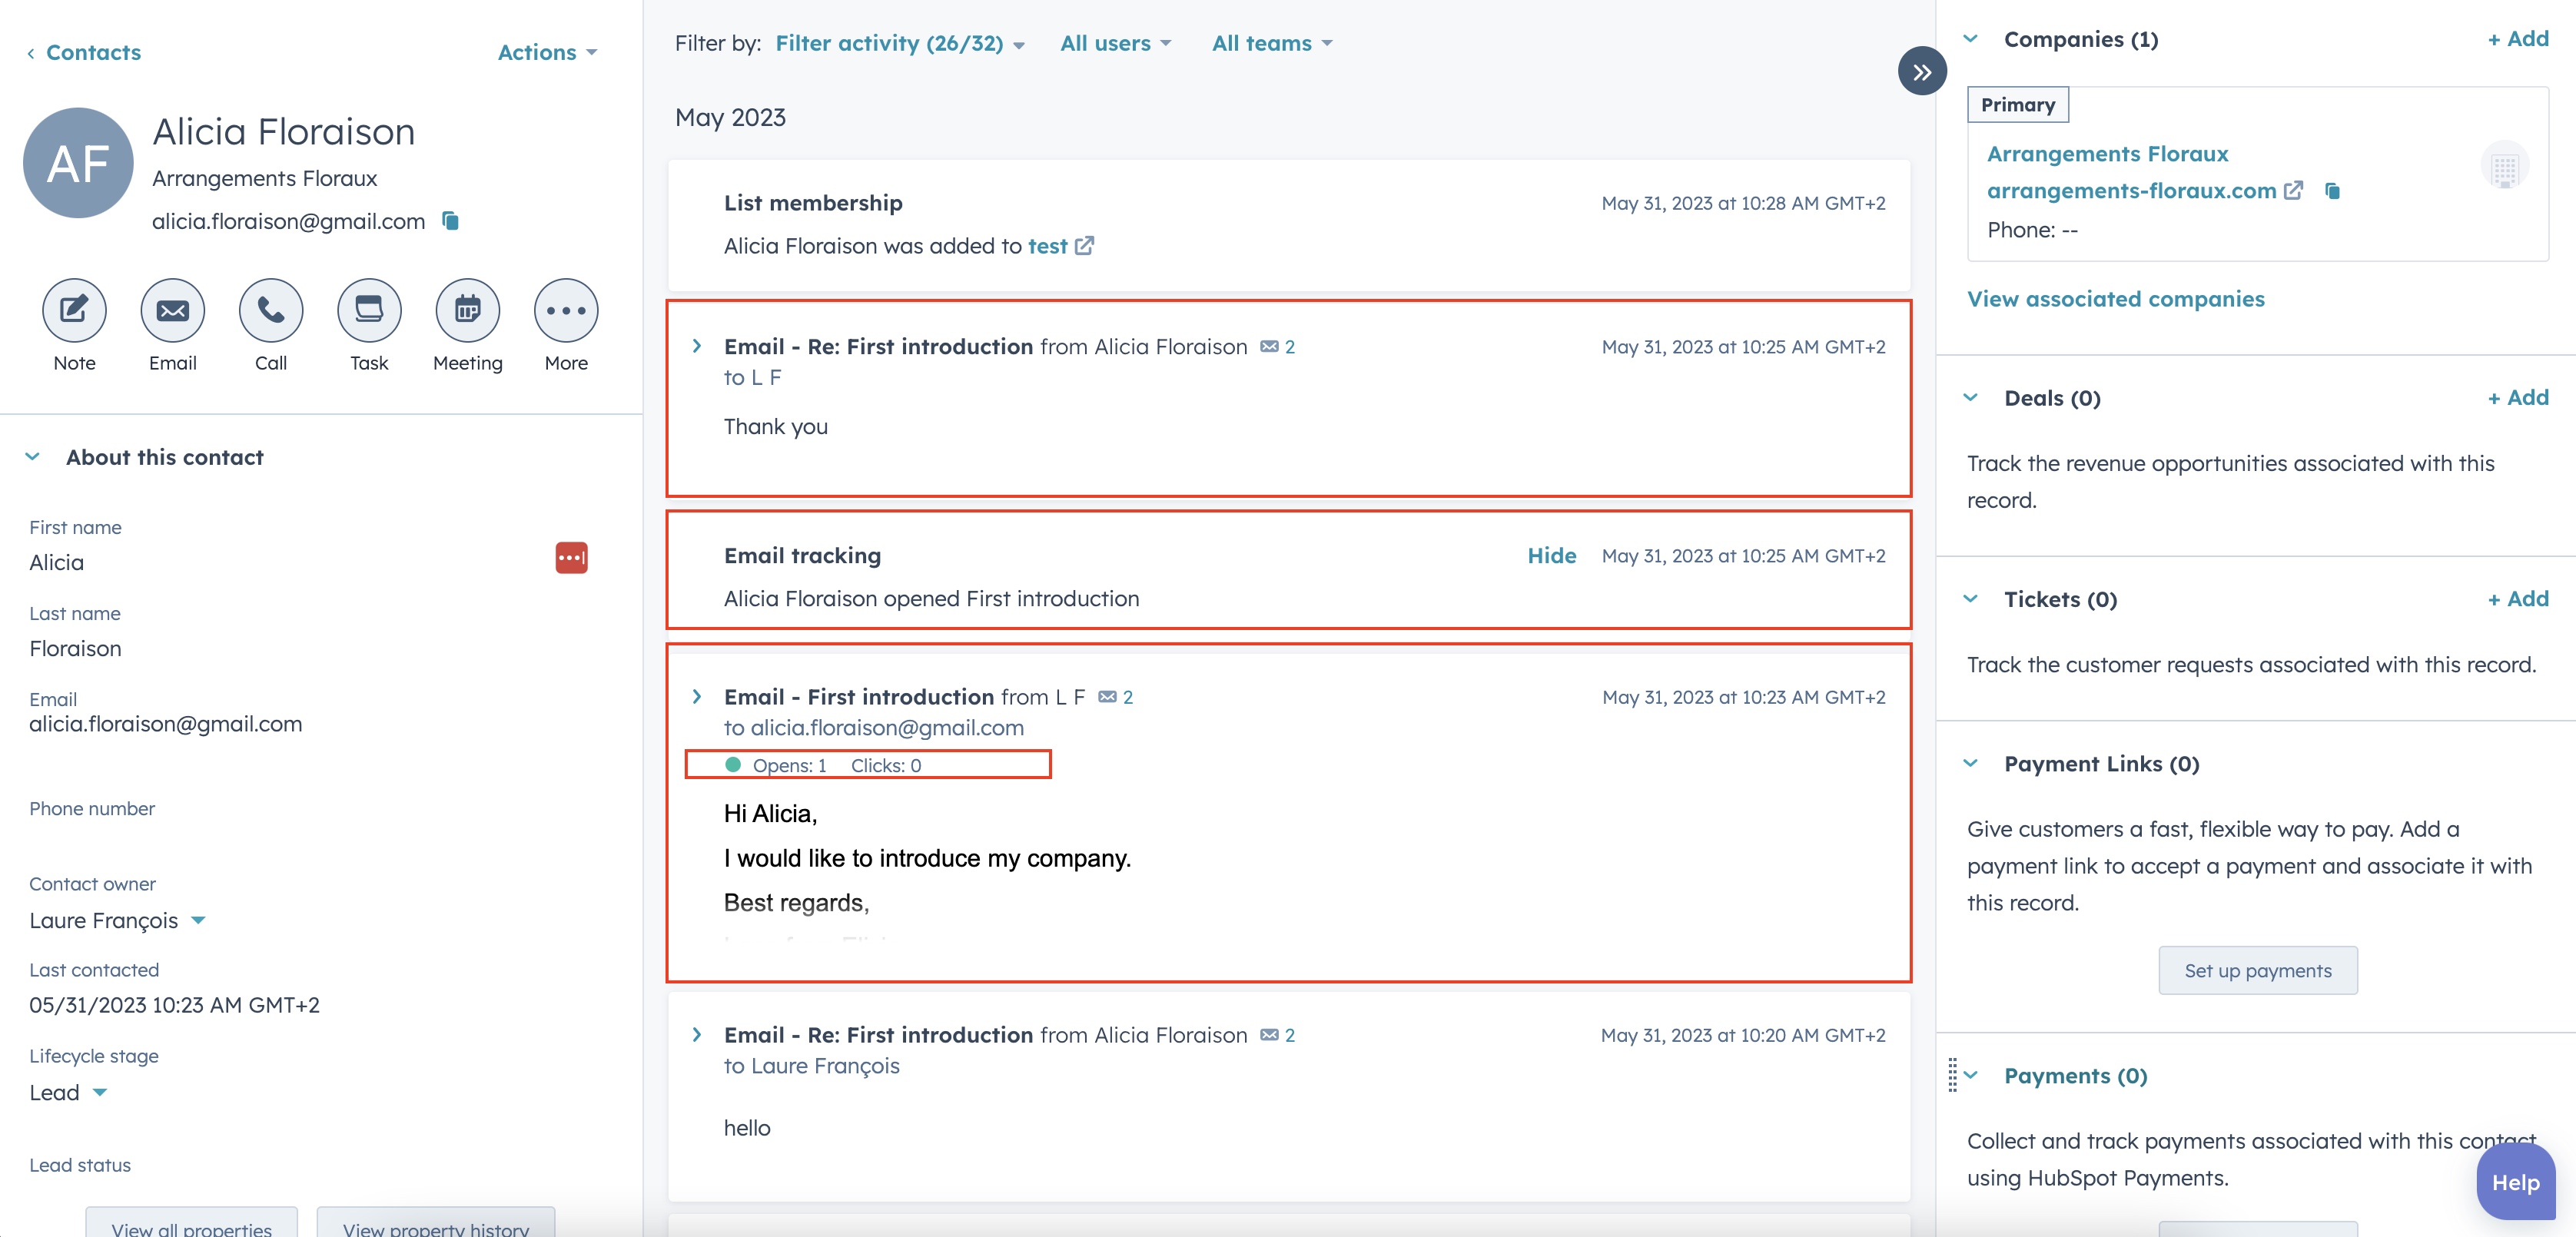This screenshot has width=2576, height=1237.
Task: Compose an email using the Email icon
Action: tap(172, 310)
